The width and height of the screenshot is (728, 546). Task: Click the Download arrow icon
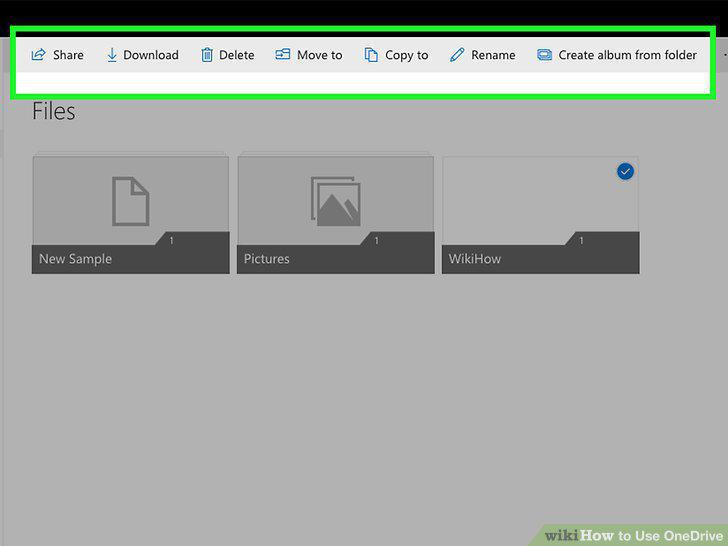(111, 55)
